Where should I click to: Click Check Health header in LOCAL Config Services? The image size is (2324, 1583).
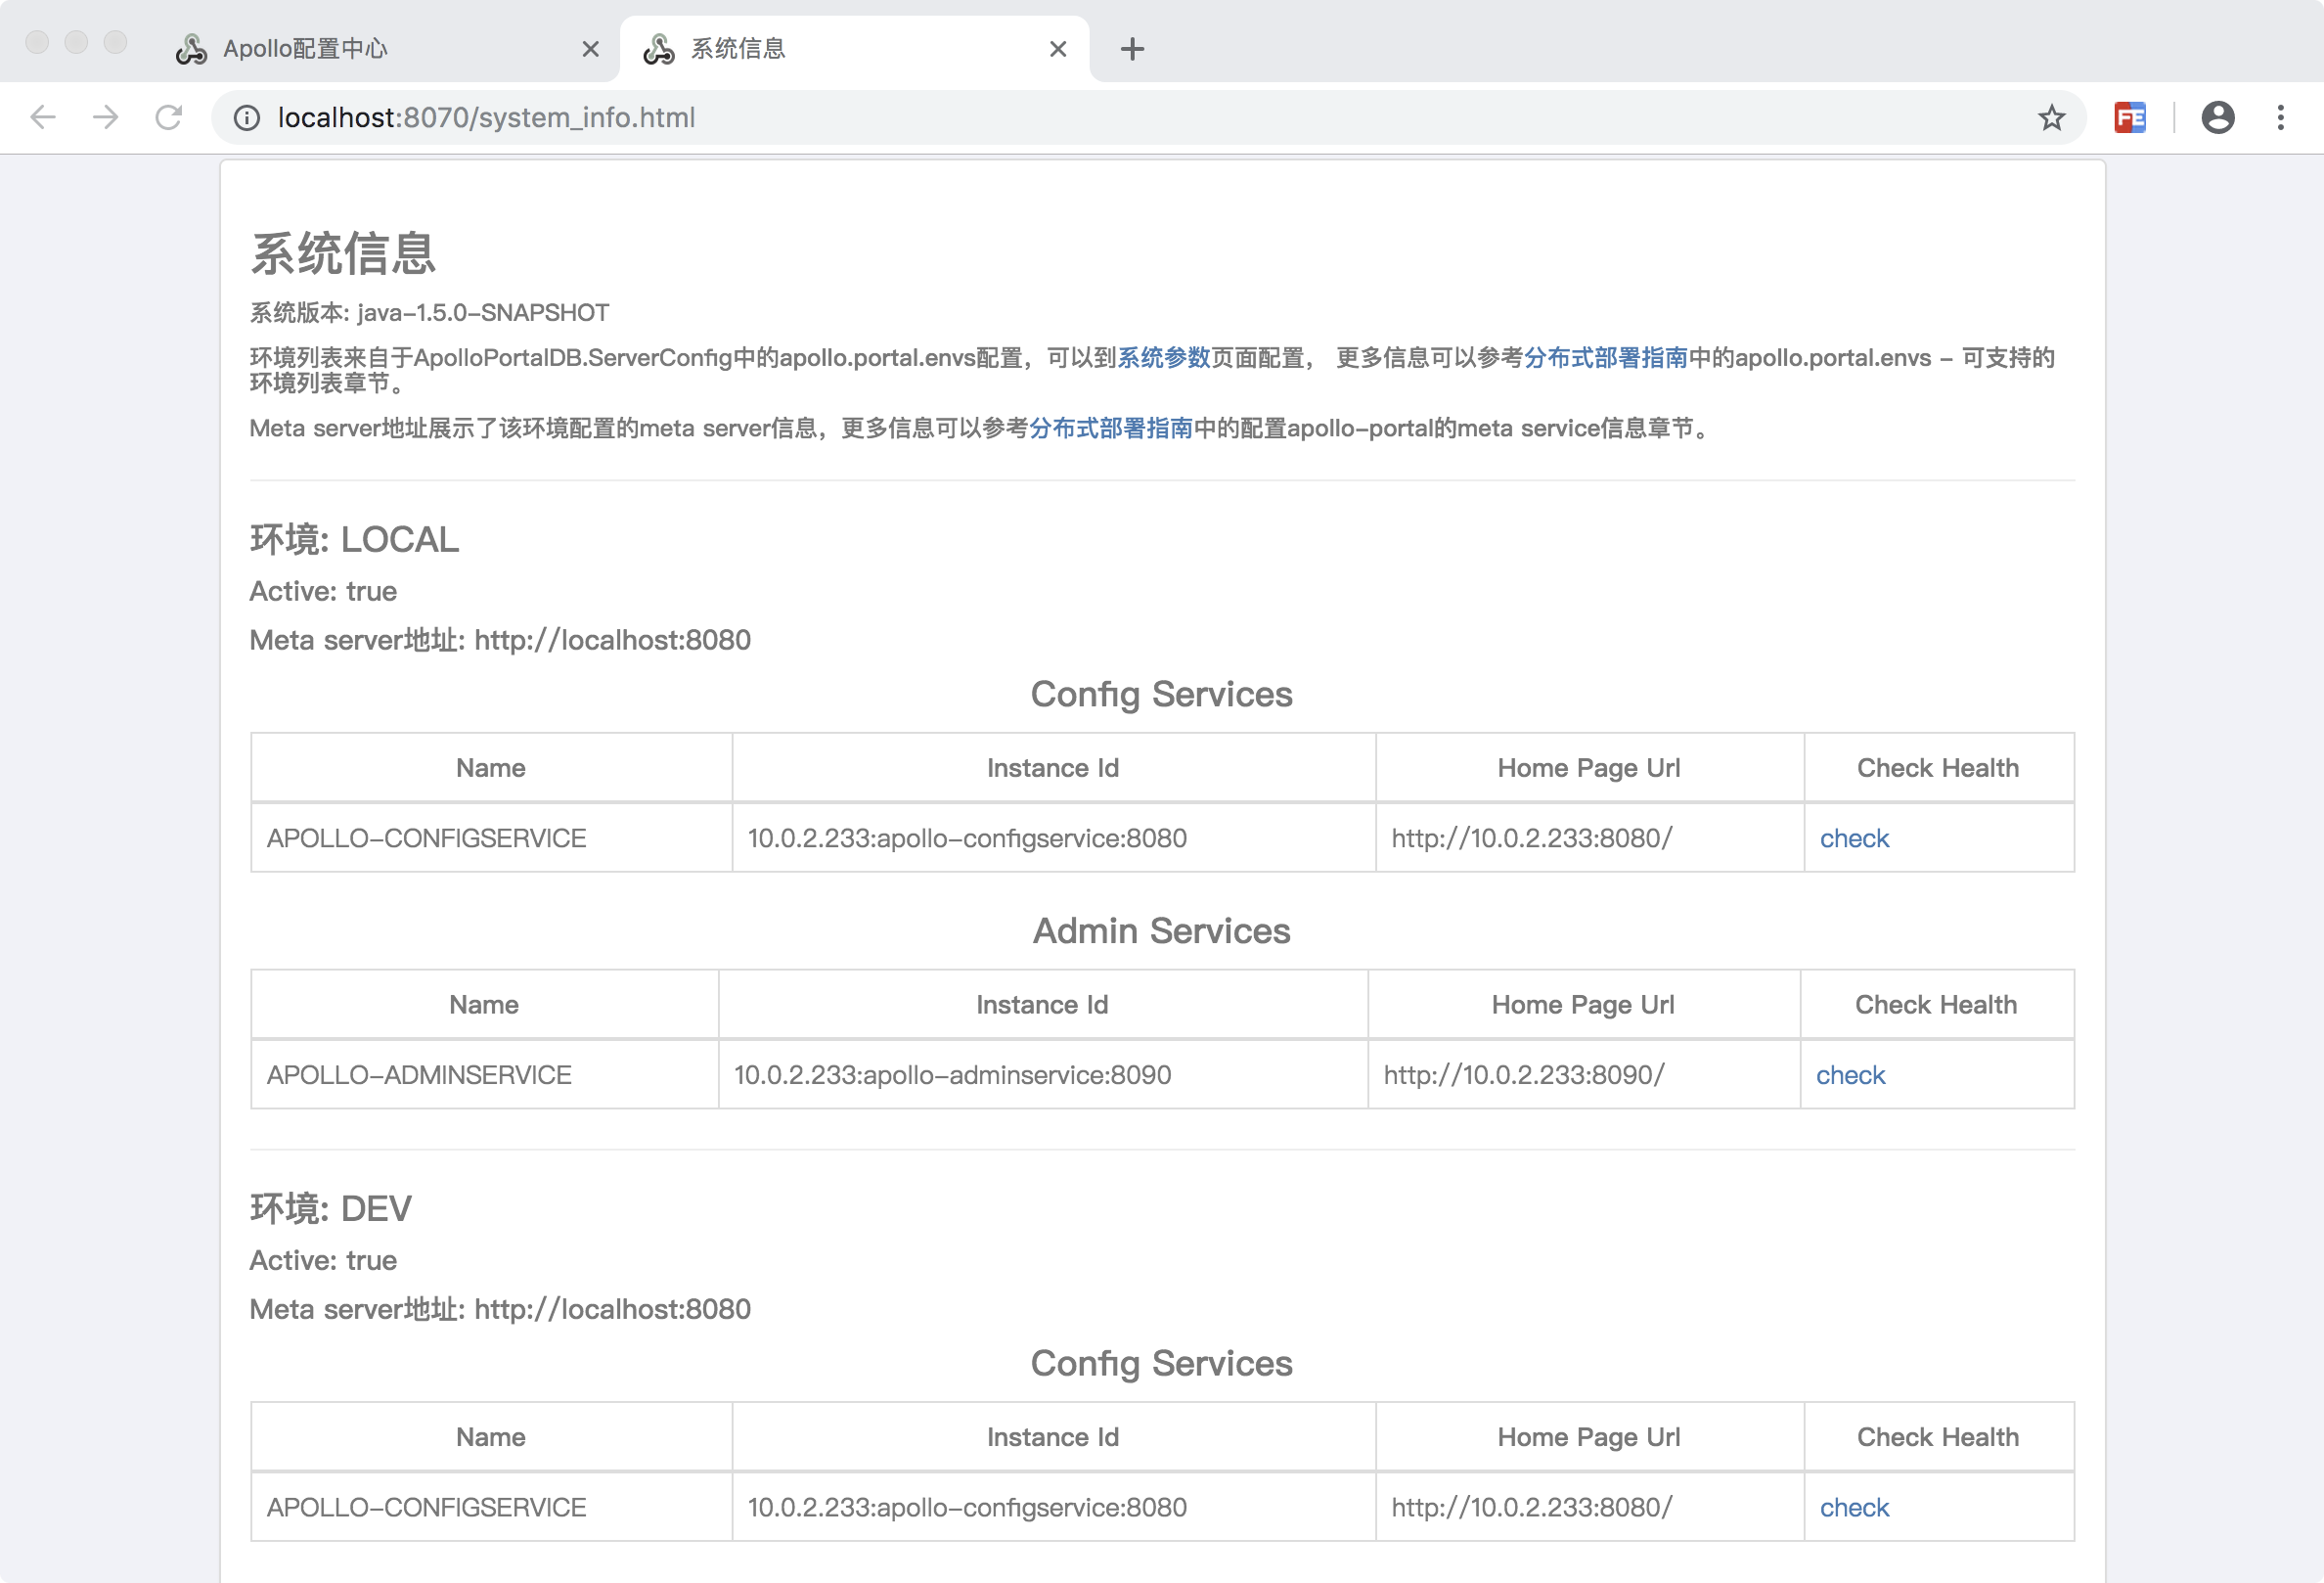(1937, 768)
